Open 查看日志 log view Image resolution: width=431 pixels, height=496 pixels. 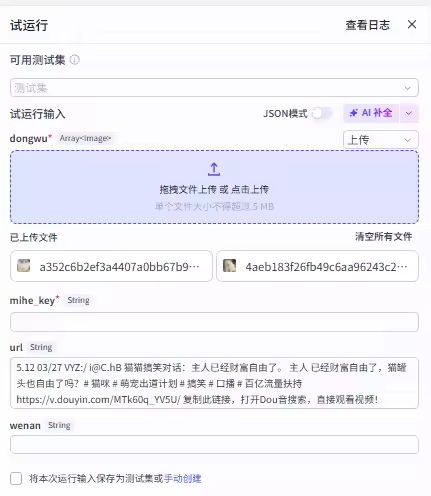point(368,25)
